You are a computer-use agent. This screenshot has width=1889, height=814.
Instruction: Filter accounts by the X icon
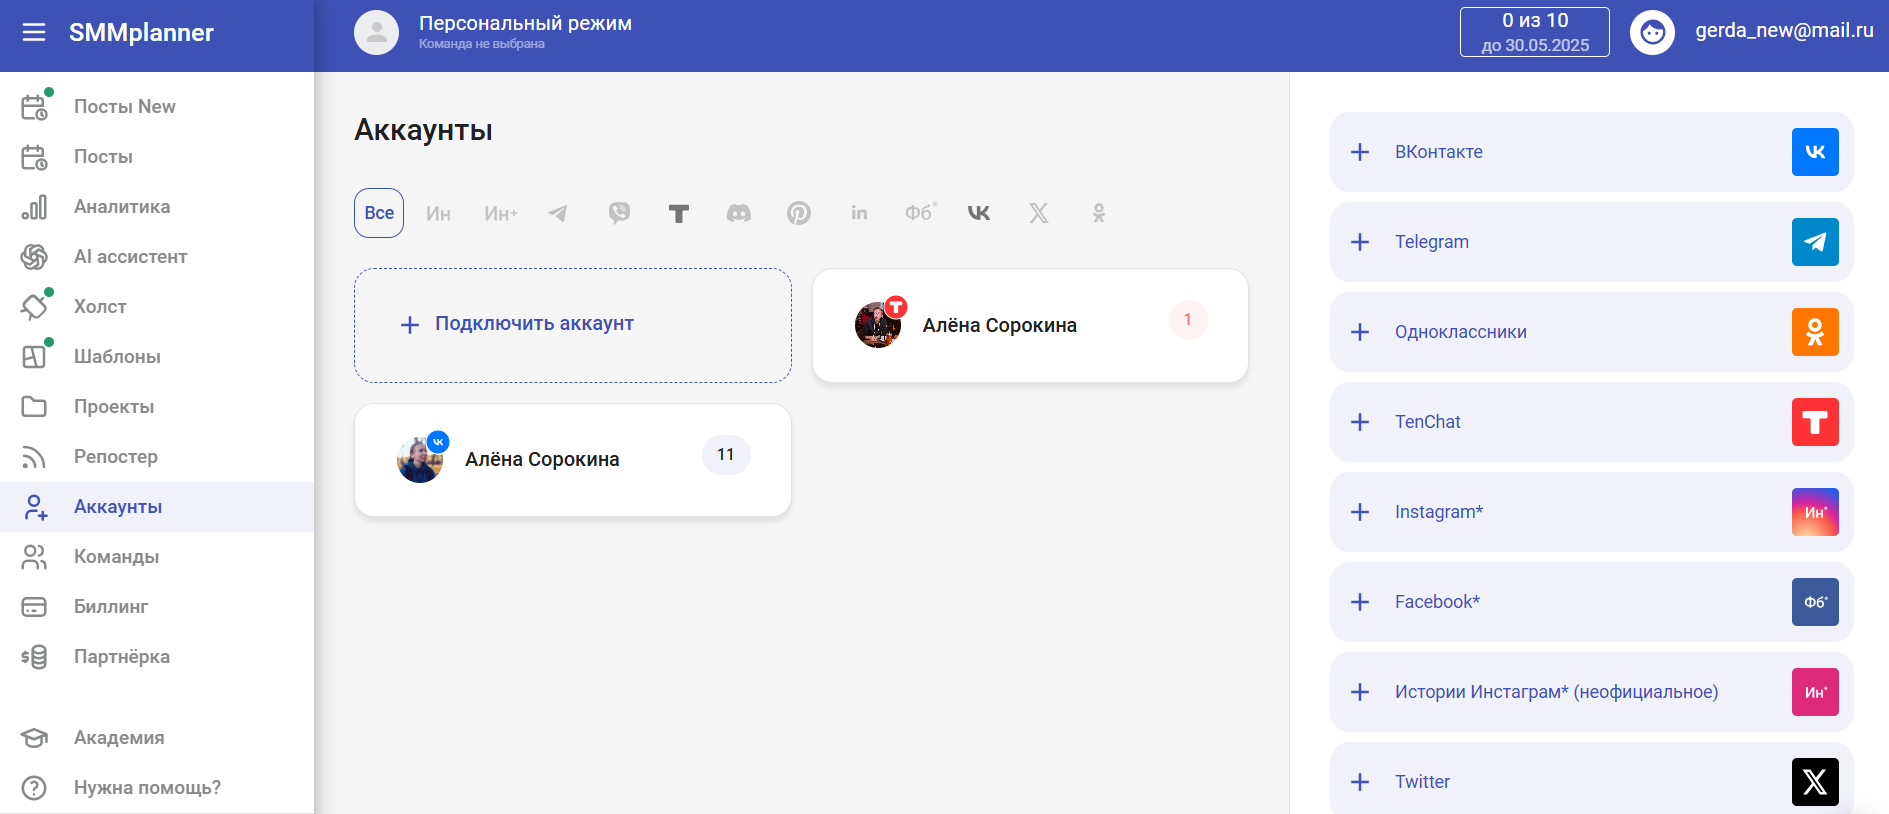pos(1039,213)
